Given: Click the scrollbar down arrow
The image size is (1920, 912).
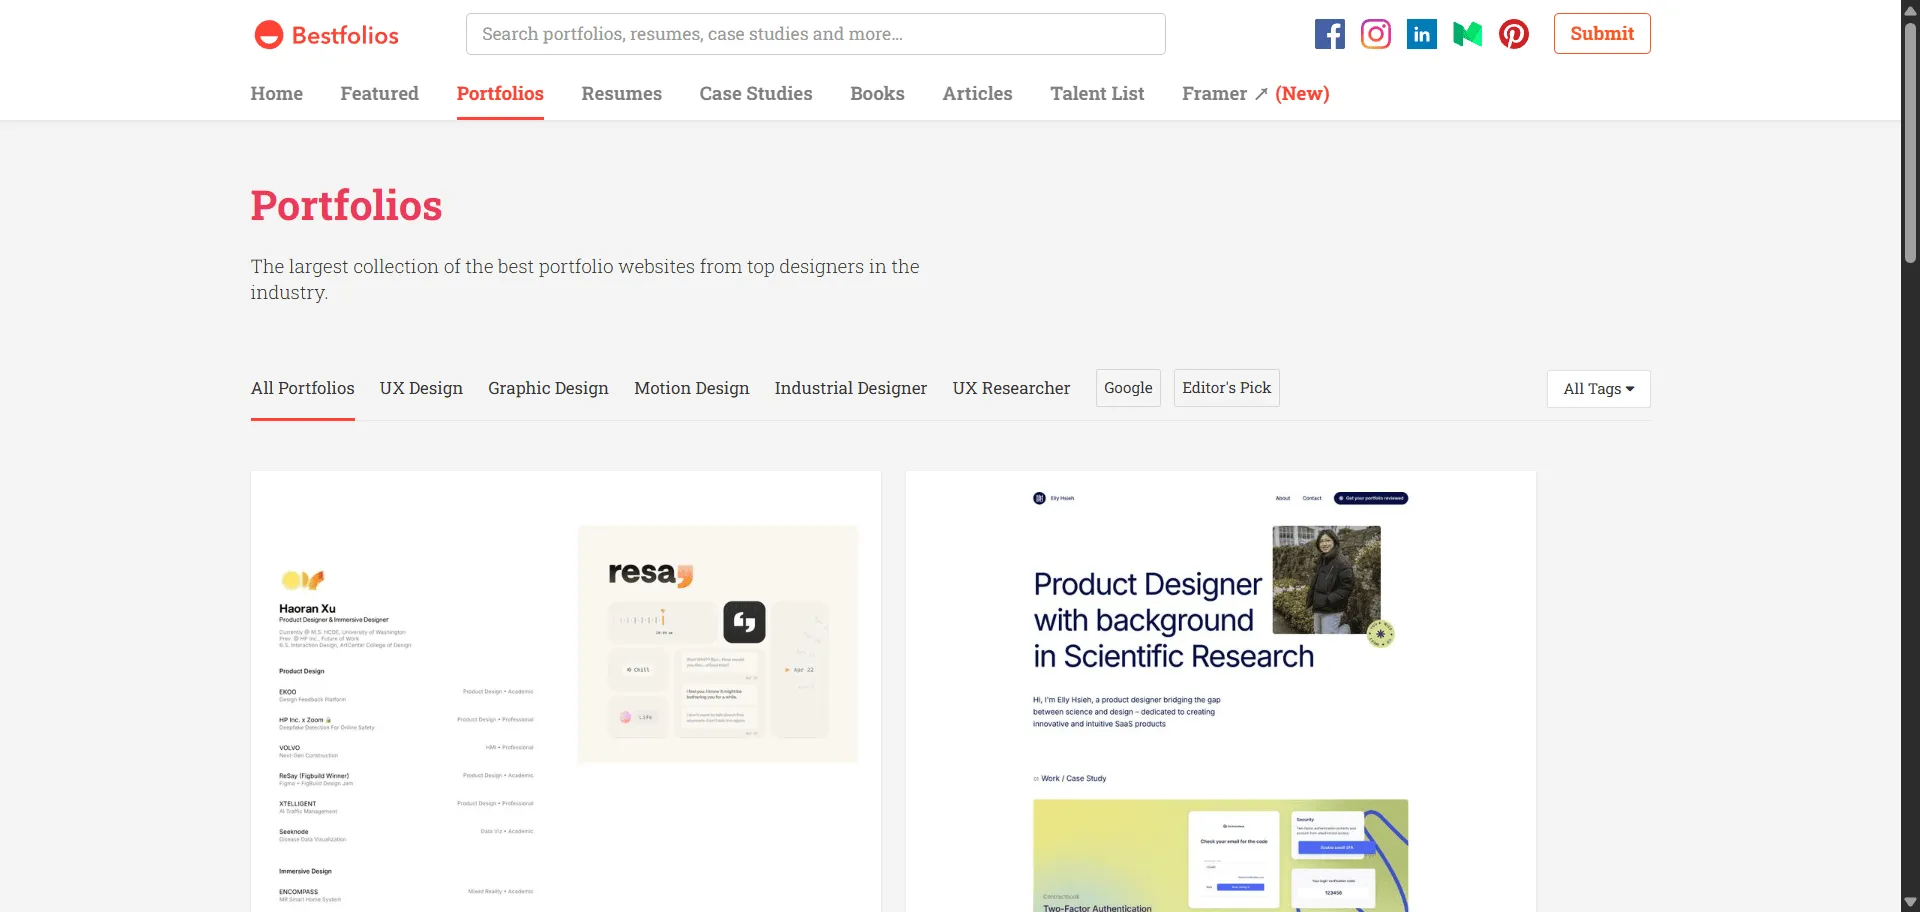Looking at the screenshot, I should pos(1908,903).
